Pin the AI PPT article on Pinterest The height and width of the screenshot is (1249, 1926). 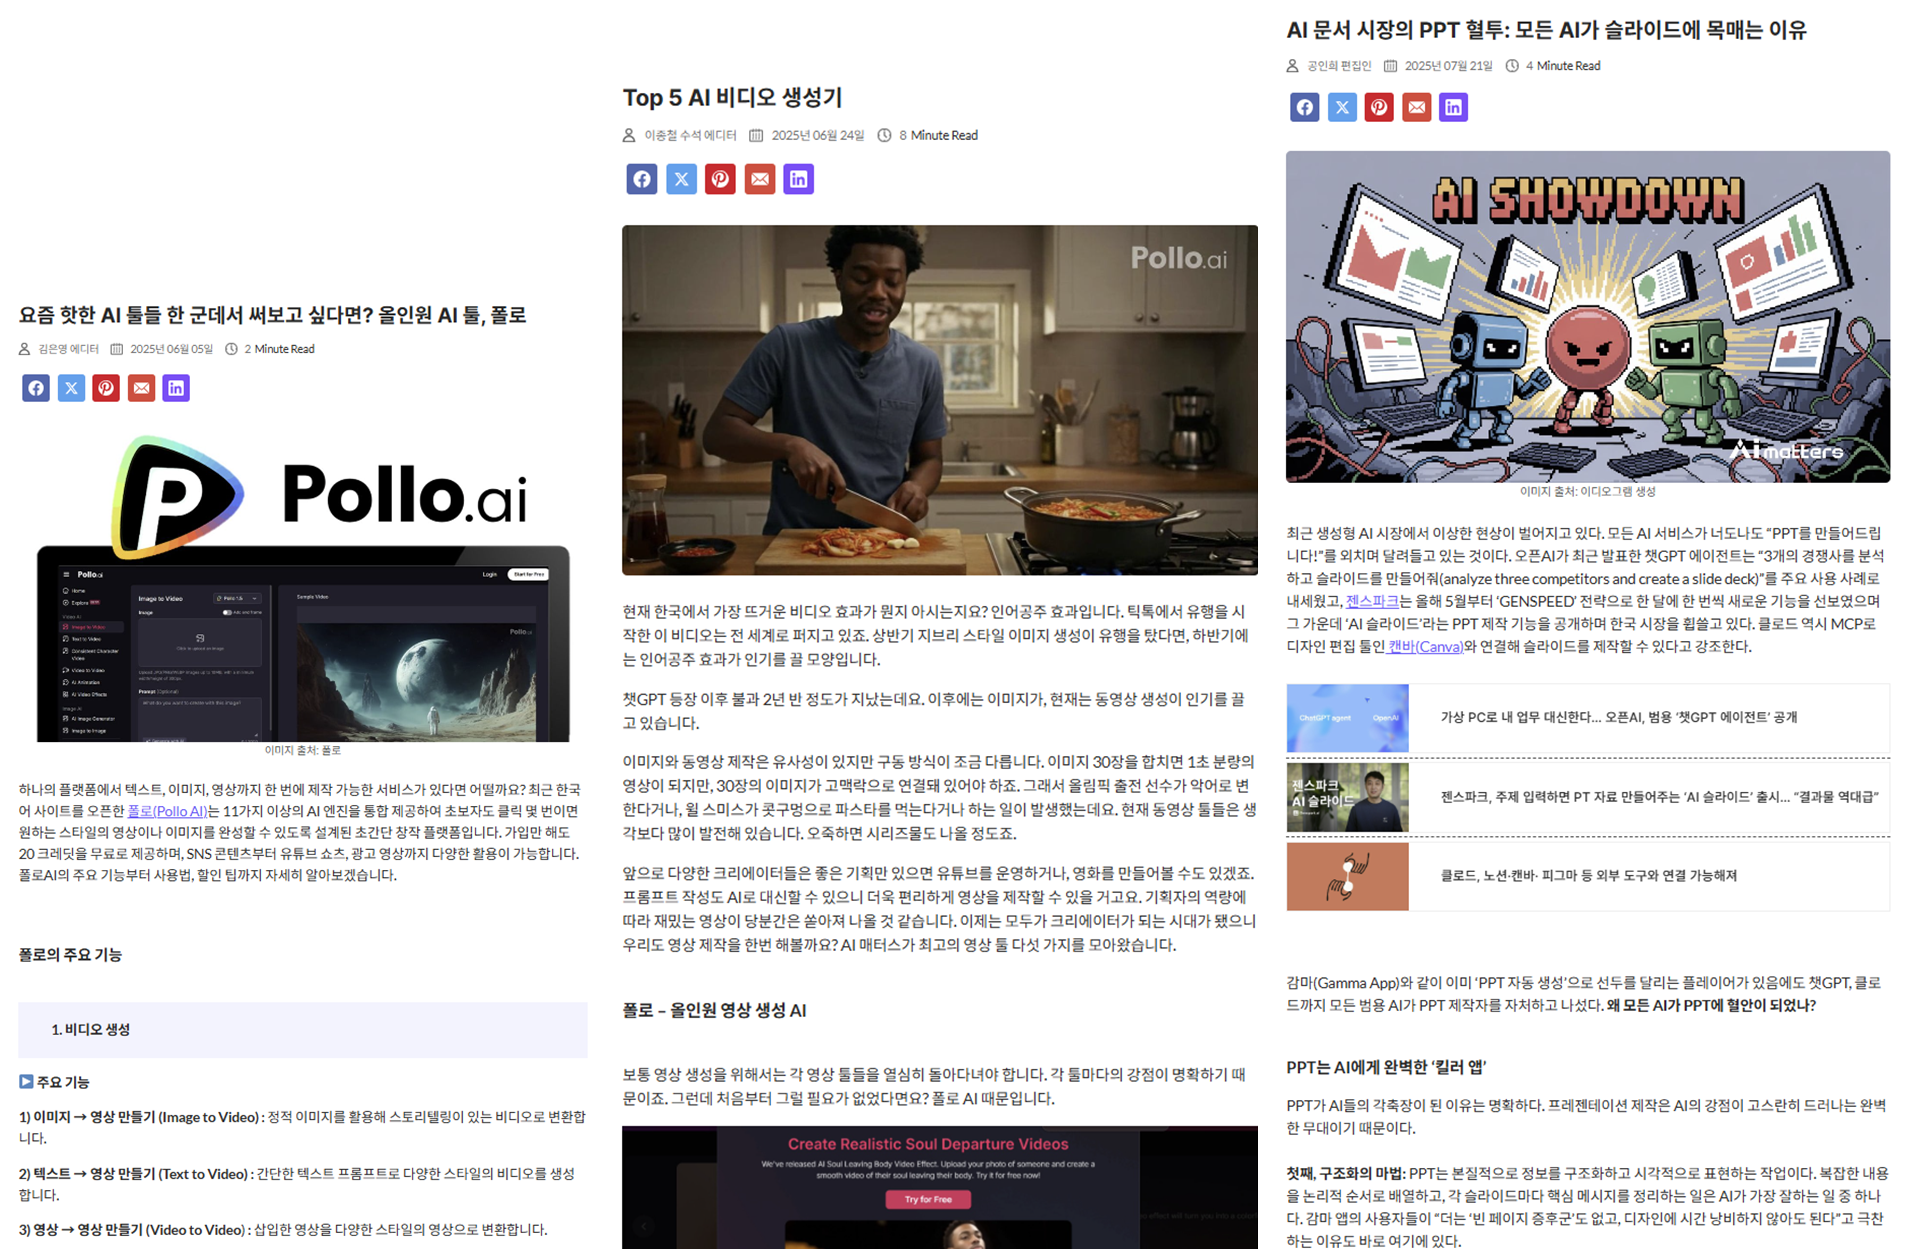coord(1379,107)
